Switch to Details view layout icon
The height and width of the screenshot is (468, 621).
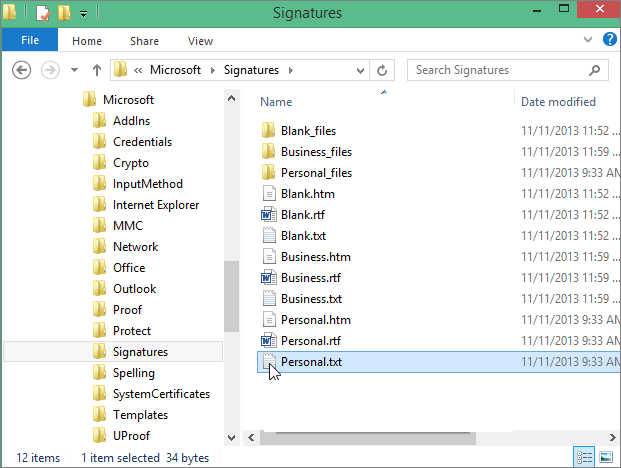tap(584, 457)
